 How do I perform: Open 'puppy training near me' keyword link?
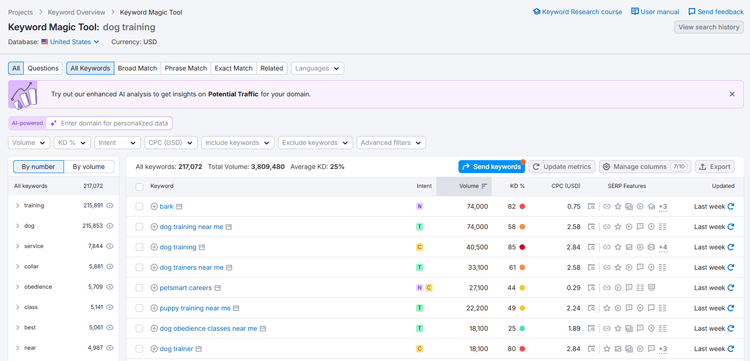click(195, 308)
